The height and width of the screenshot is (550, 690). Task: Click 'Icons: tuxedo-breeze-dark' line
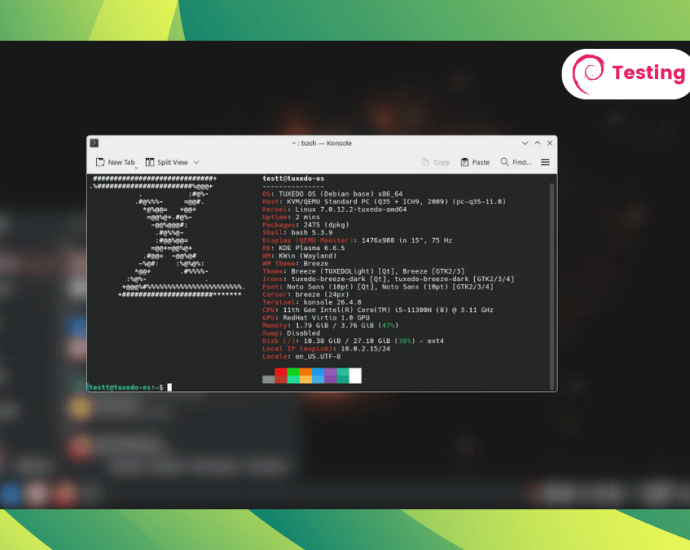coord(388,279)
